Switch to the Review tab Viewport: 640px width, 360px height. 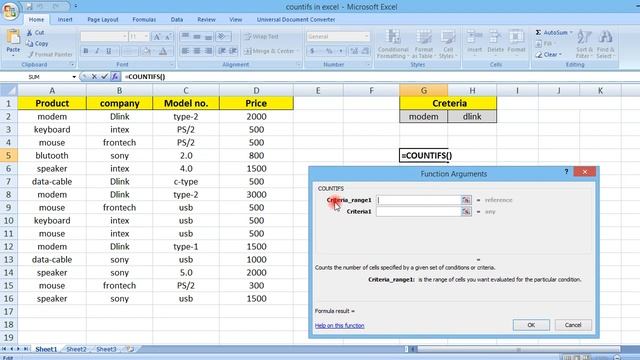(207, 19)
